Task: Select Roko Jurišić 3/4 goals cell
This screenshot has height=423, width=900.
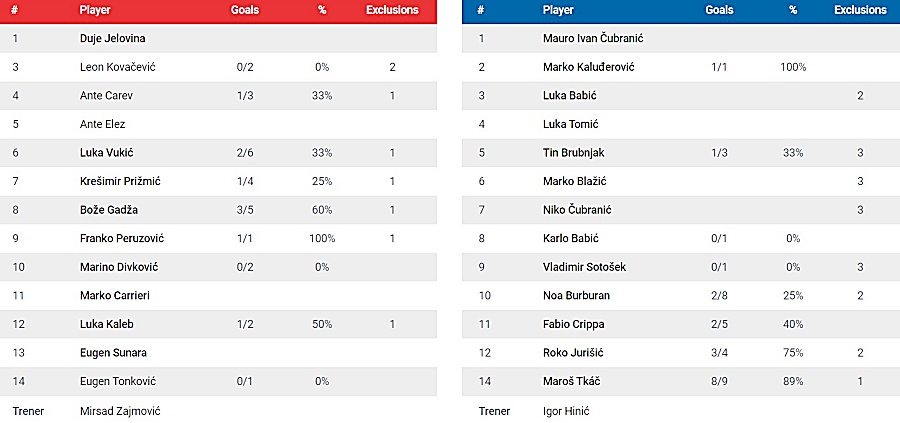Action: click(719, 353)
